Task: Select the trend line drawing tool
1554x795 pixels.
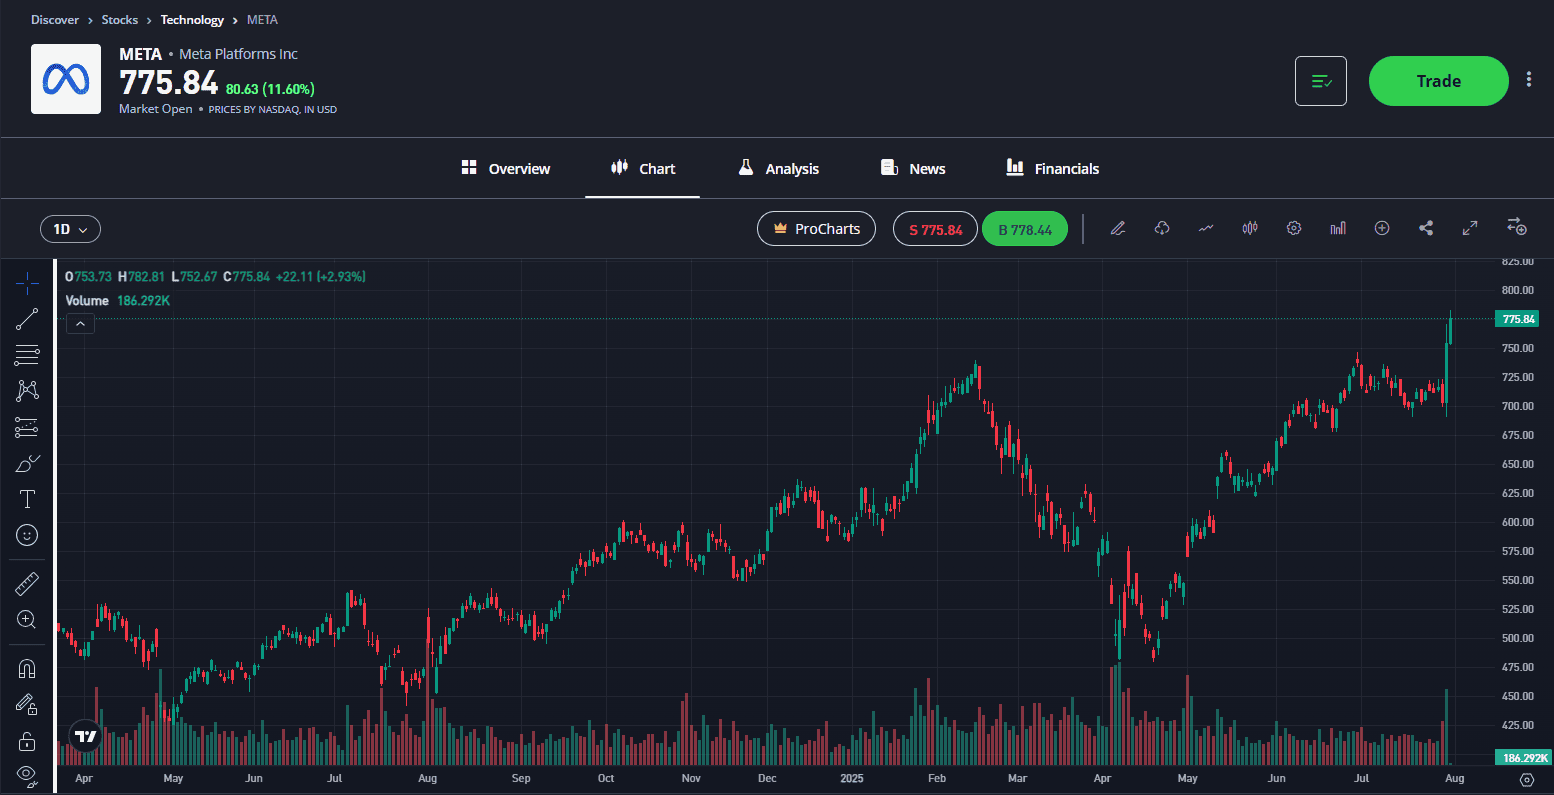Action: [x=27, y=319]
